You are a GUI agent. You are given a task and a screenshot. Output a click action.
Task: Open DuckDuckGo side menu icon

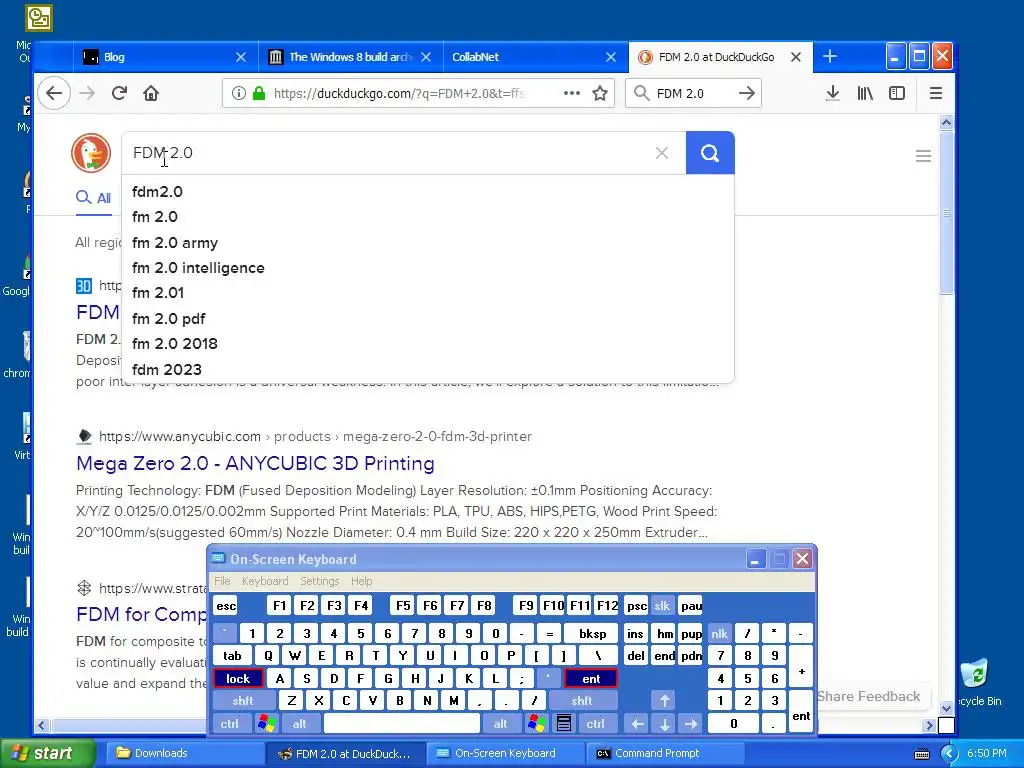923,156
